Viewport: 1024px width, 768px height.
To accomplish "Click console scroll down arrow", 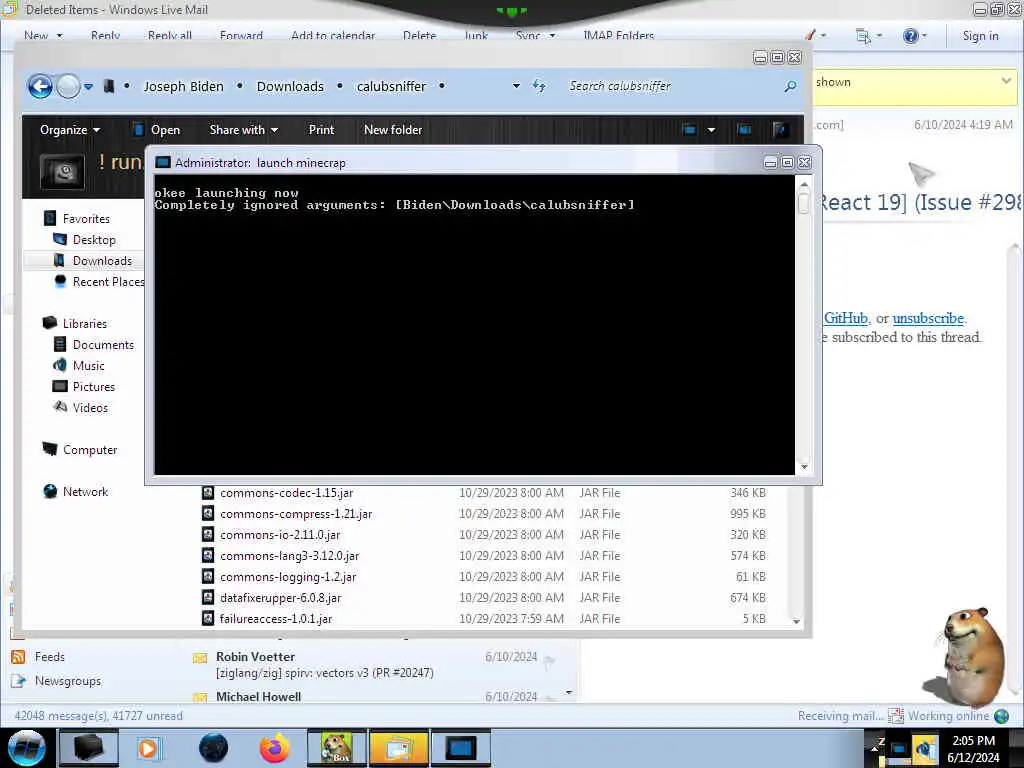I will click(804, 466).
